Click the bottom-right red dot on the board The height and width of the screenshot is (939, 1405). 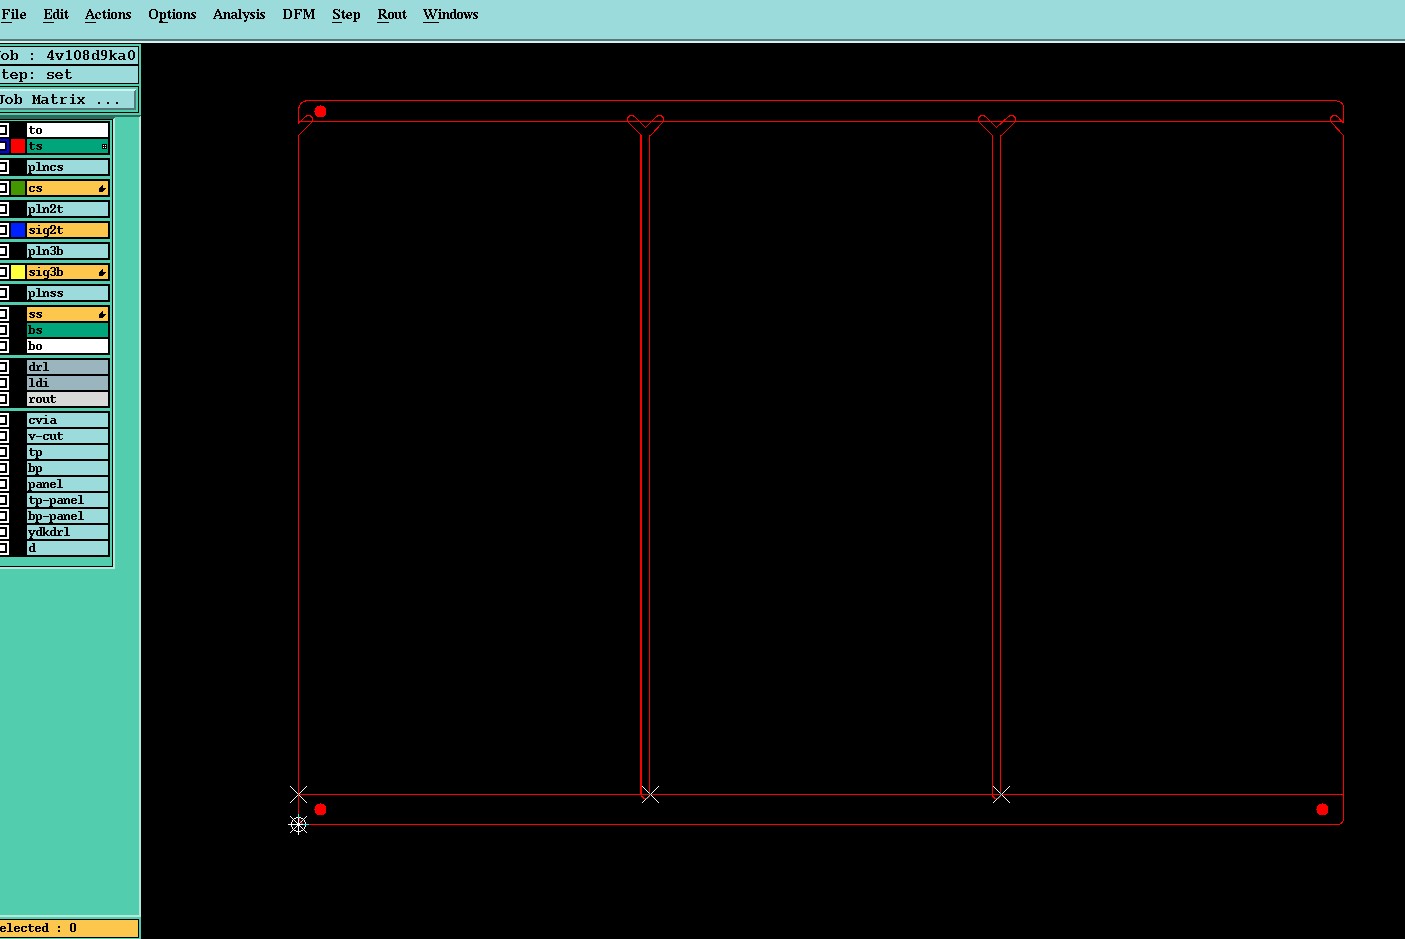(x=1322, y=809)
